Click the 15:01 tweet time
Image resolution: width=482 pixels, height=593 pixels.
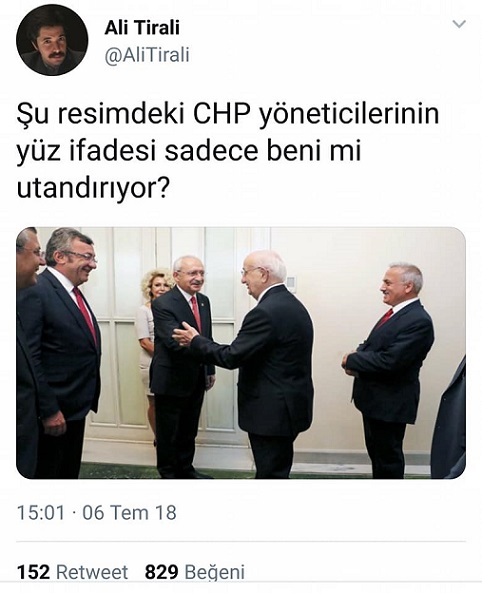pyautogui.click(x=41, y=513)
